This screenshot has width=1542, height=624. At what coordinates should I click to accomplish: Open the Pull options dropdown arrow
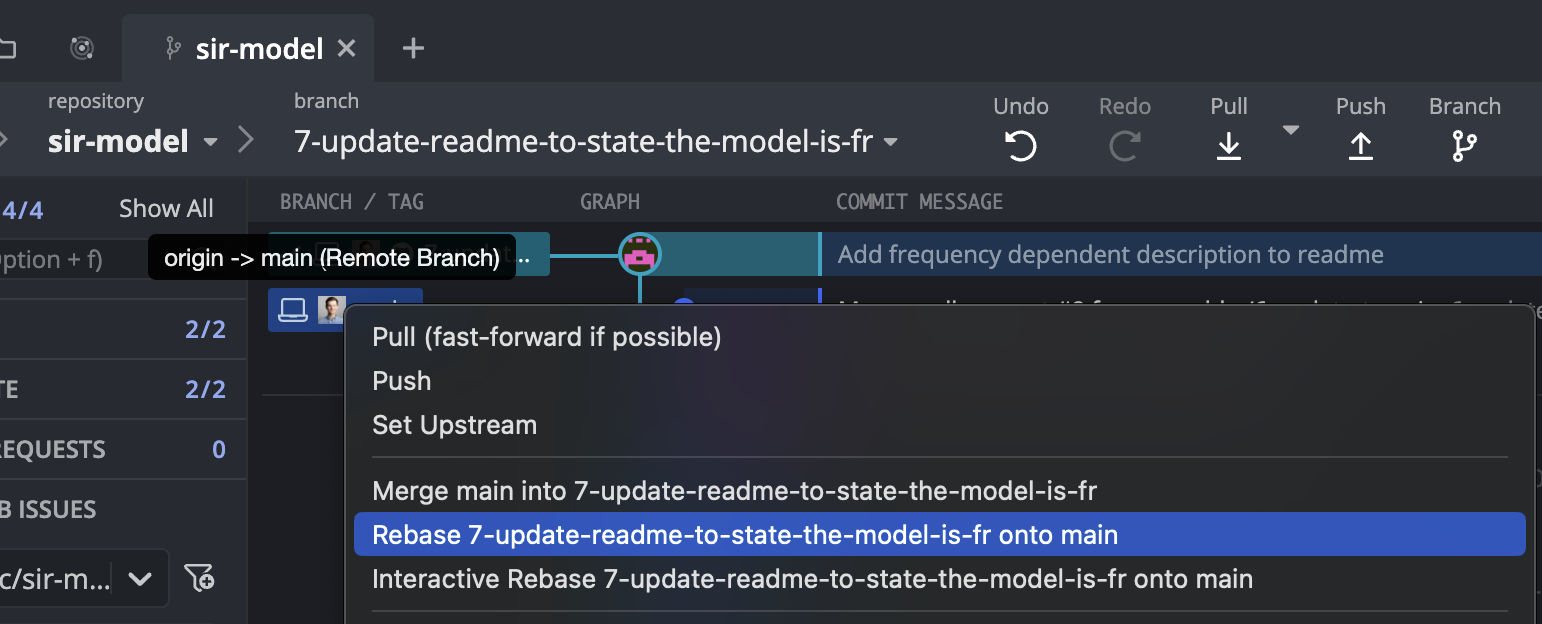[1291, 130]
